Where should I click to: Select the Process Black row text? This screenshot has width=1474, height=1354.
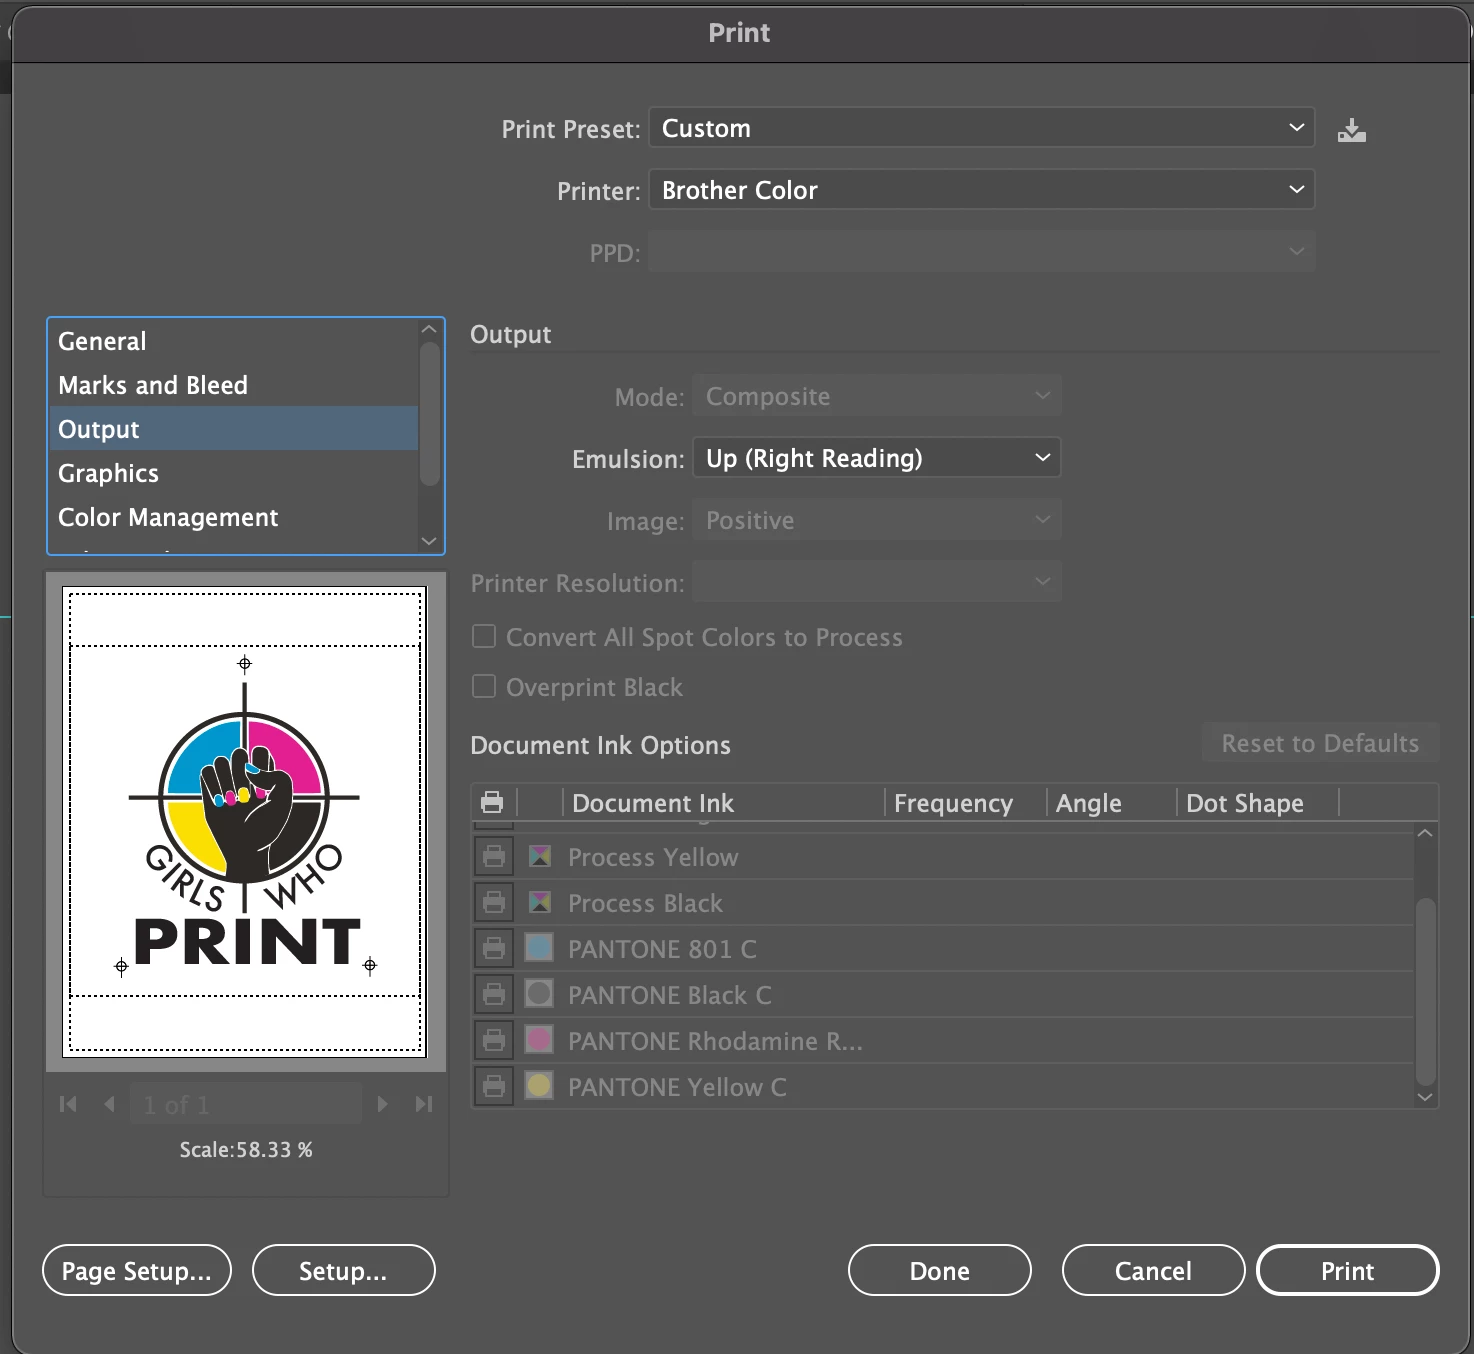coord(645,903)
